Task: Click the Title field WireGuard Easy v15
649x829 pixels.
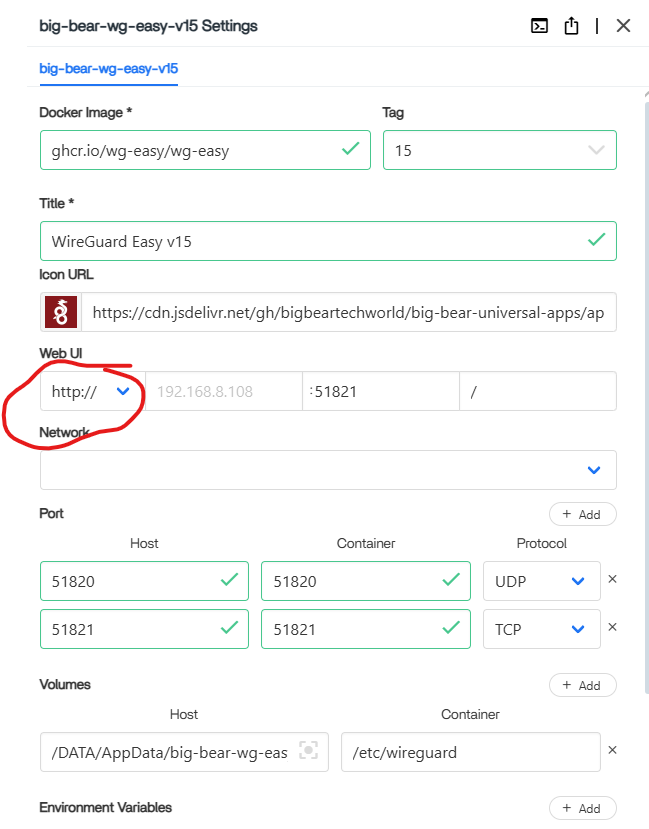Action: (310, 241)
